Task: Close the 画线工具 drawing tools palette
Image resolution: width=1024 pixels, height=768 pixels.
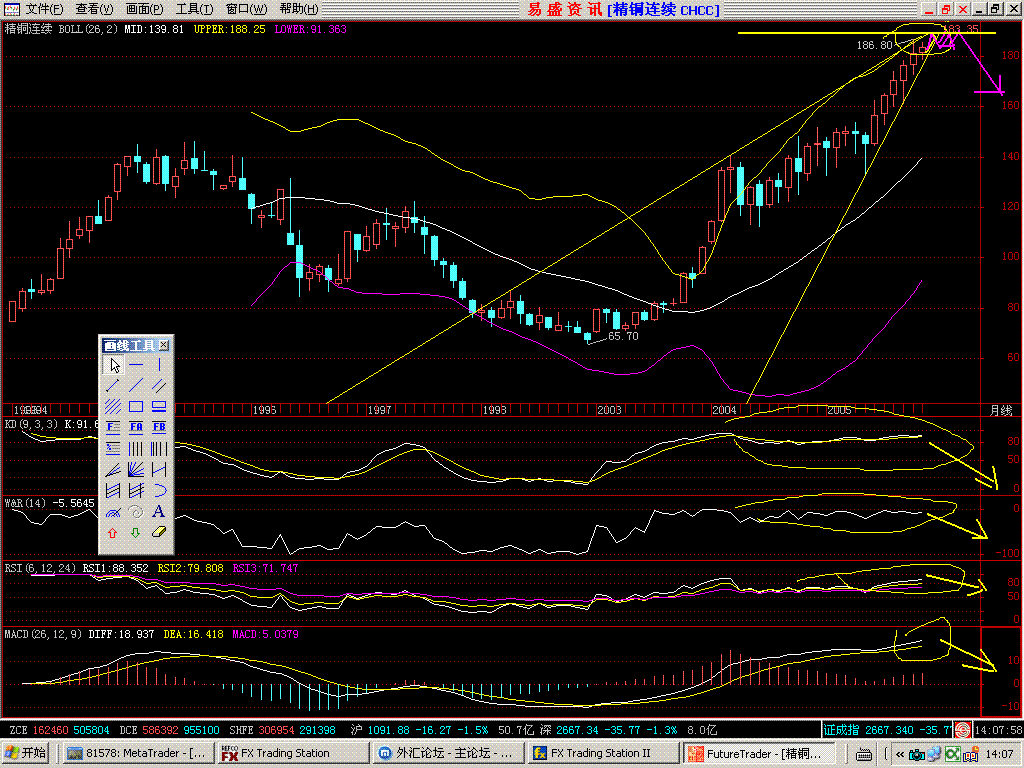Action: point(164,345)
